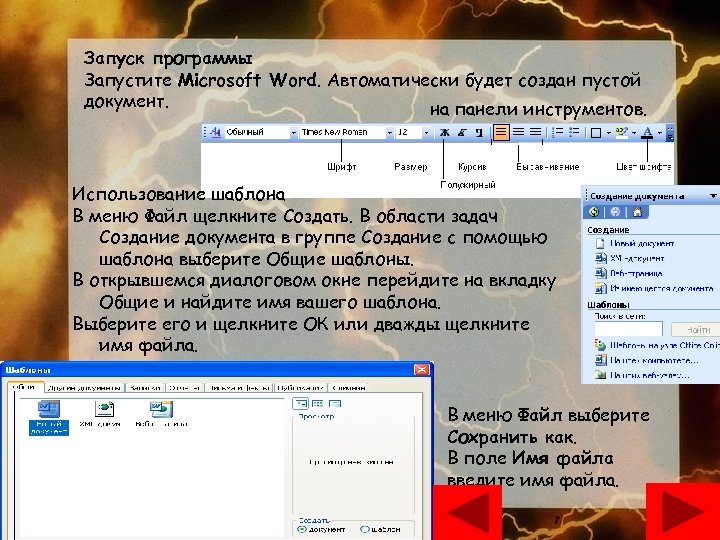720x540 pixels.
Task: Go to next slide with red right arrow
Action: coord(683,511)
